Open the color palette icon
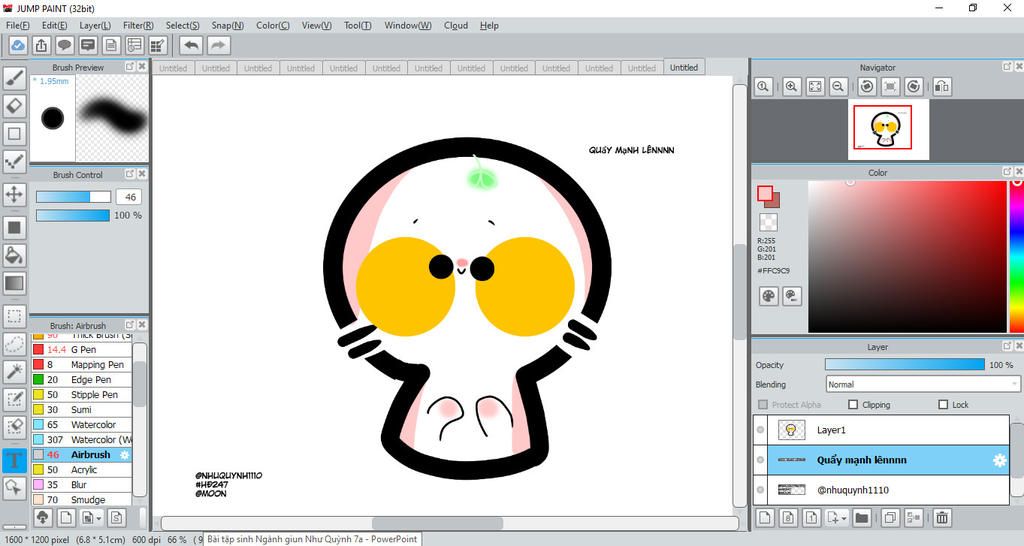The image size is (1024, 546). coord(769,297)
